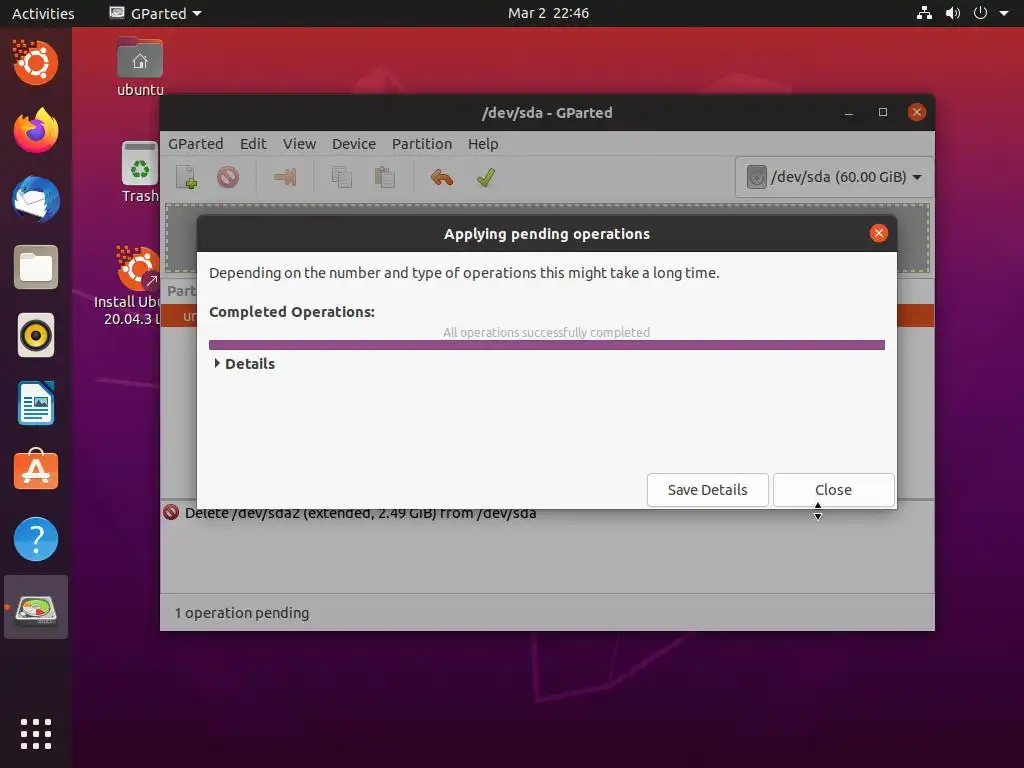1024x768 pixels.
Task: Open LibreOffice Writer from the dock
Action: (x=35, y=404)
